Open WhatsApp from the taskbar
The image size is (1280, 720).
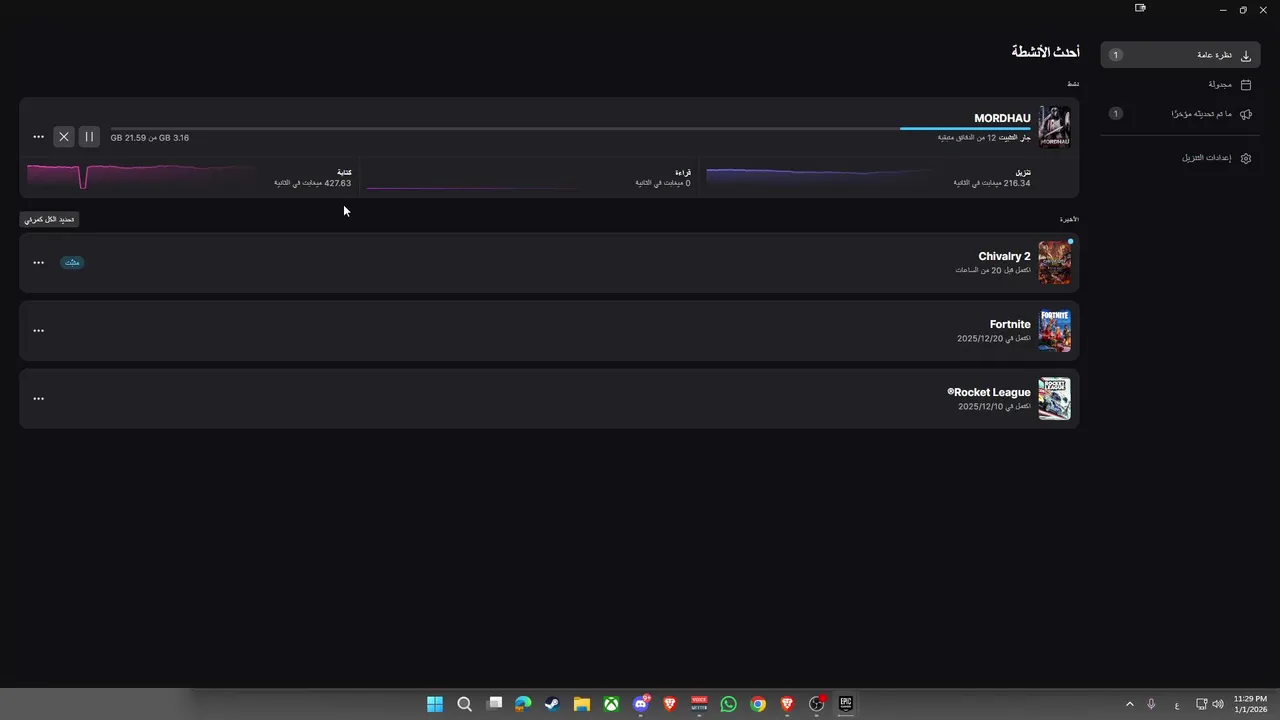click(728, 704)
